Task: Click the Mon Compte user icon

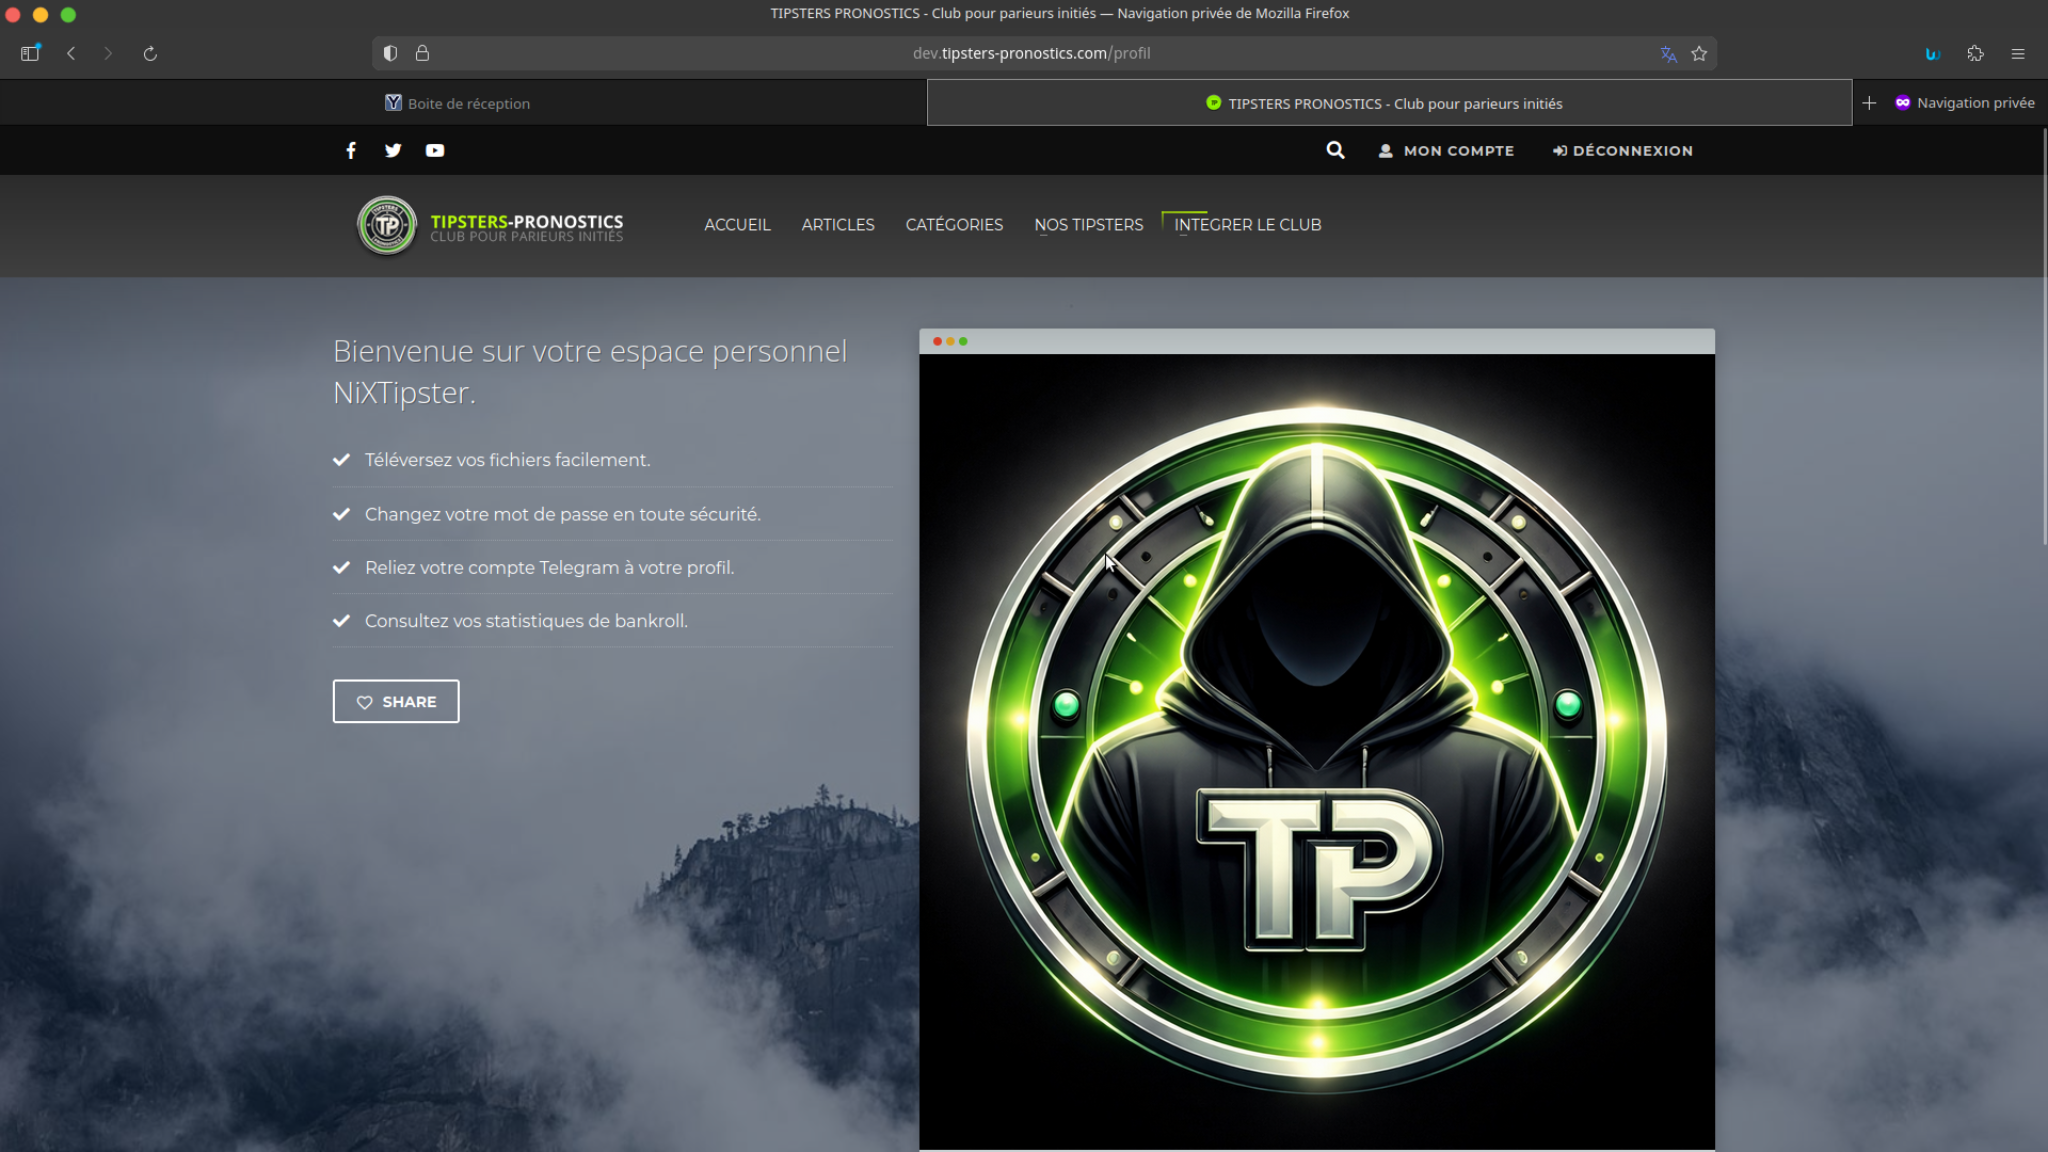Action: 1386,150
